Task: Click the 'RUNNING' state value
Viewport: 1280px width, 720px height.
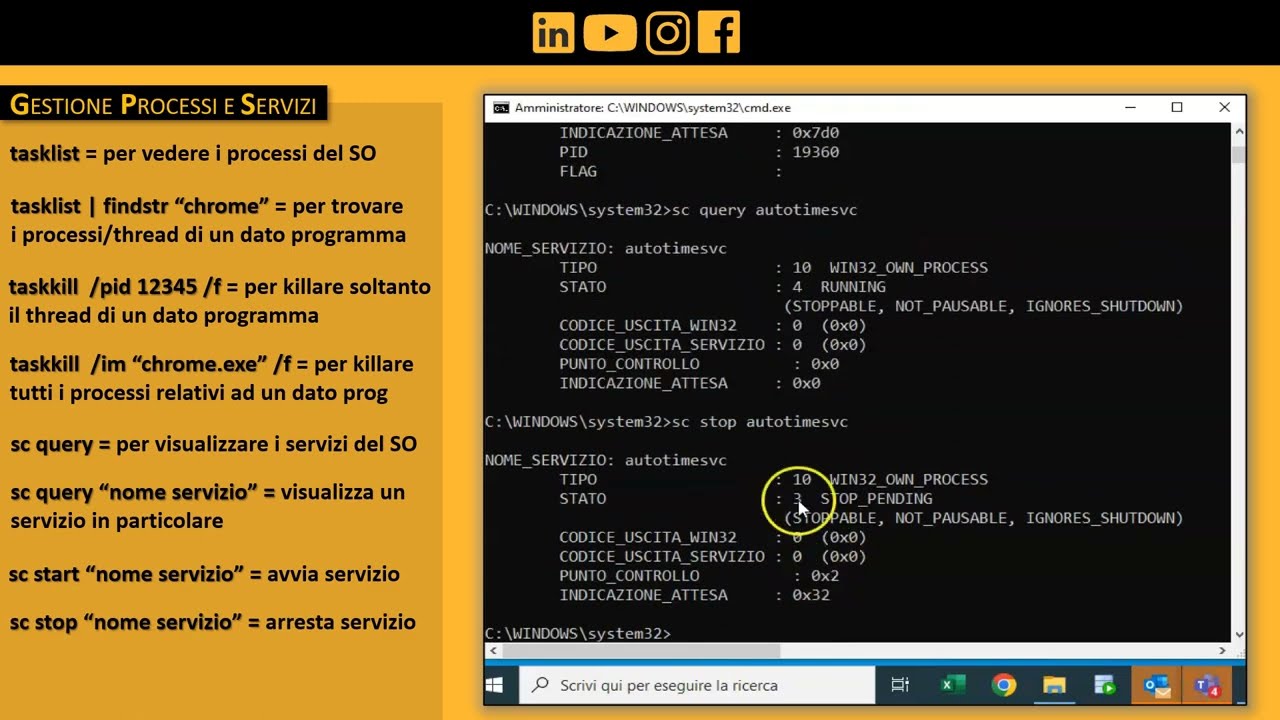Action: pyautogui.click(x=852, y=287)
